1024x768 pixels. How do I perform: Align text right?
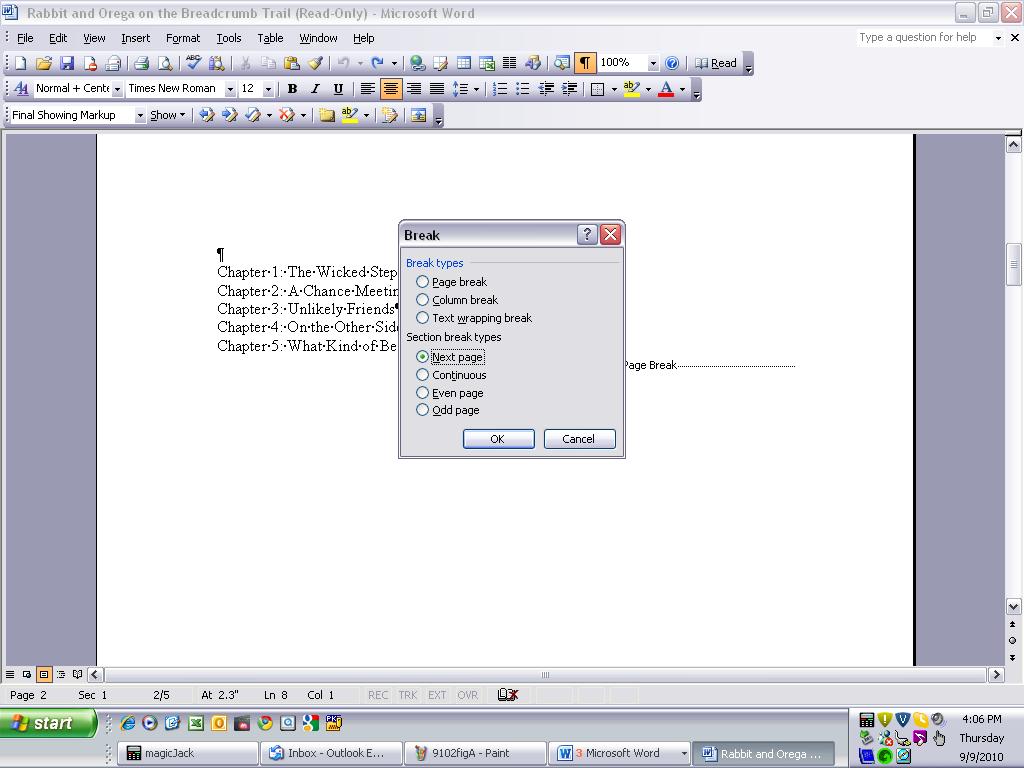pyautogui.click(x=414, y=89)
